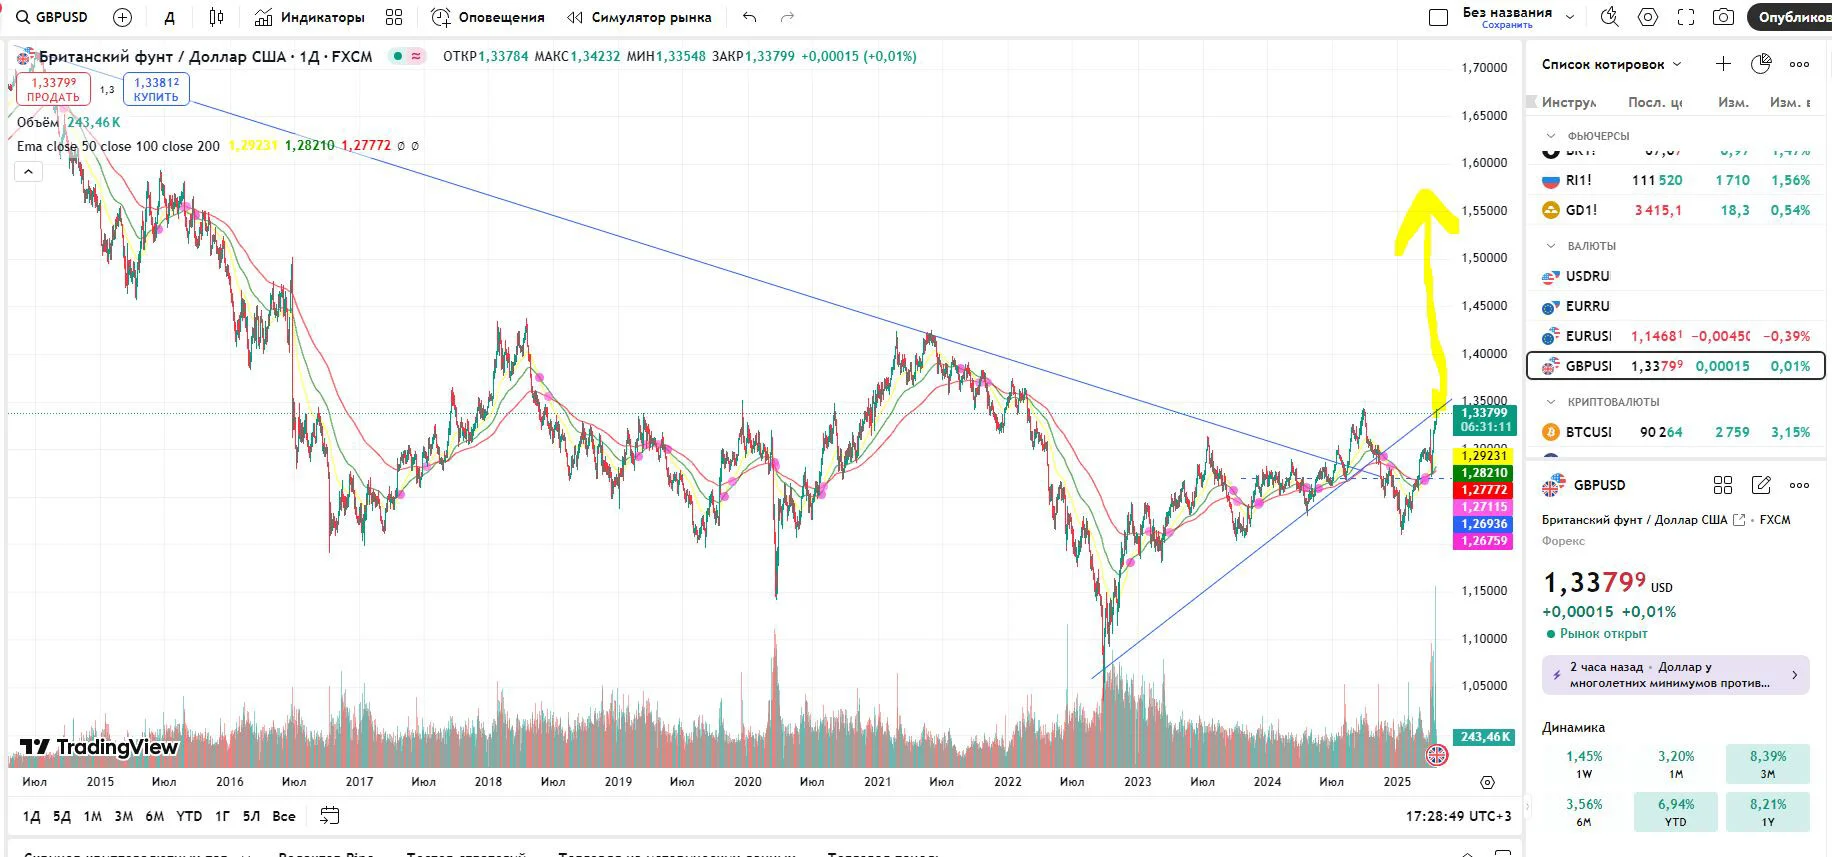Open the indicator templates grid icon

pos(394,17)
